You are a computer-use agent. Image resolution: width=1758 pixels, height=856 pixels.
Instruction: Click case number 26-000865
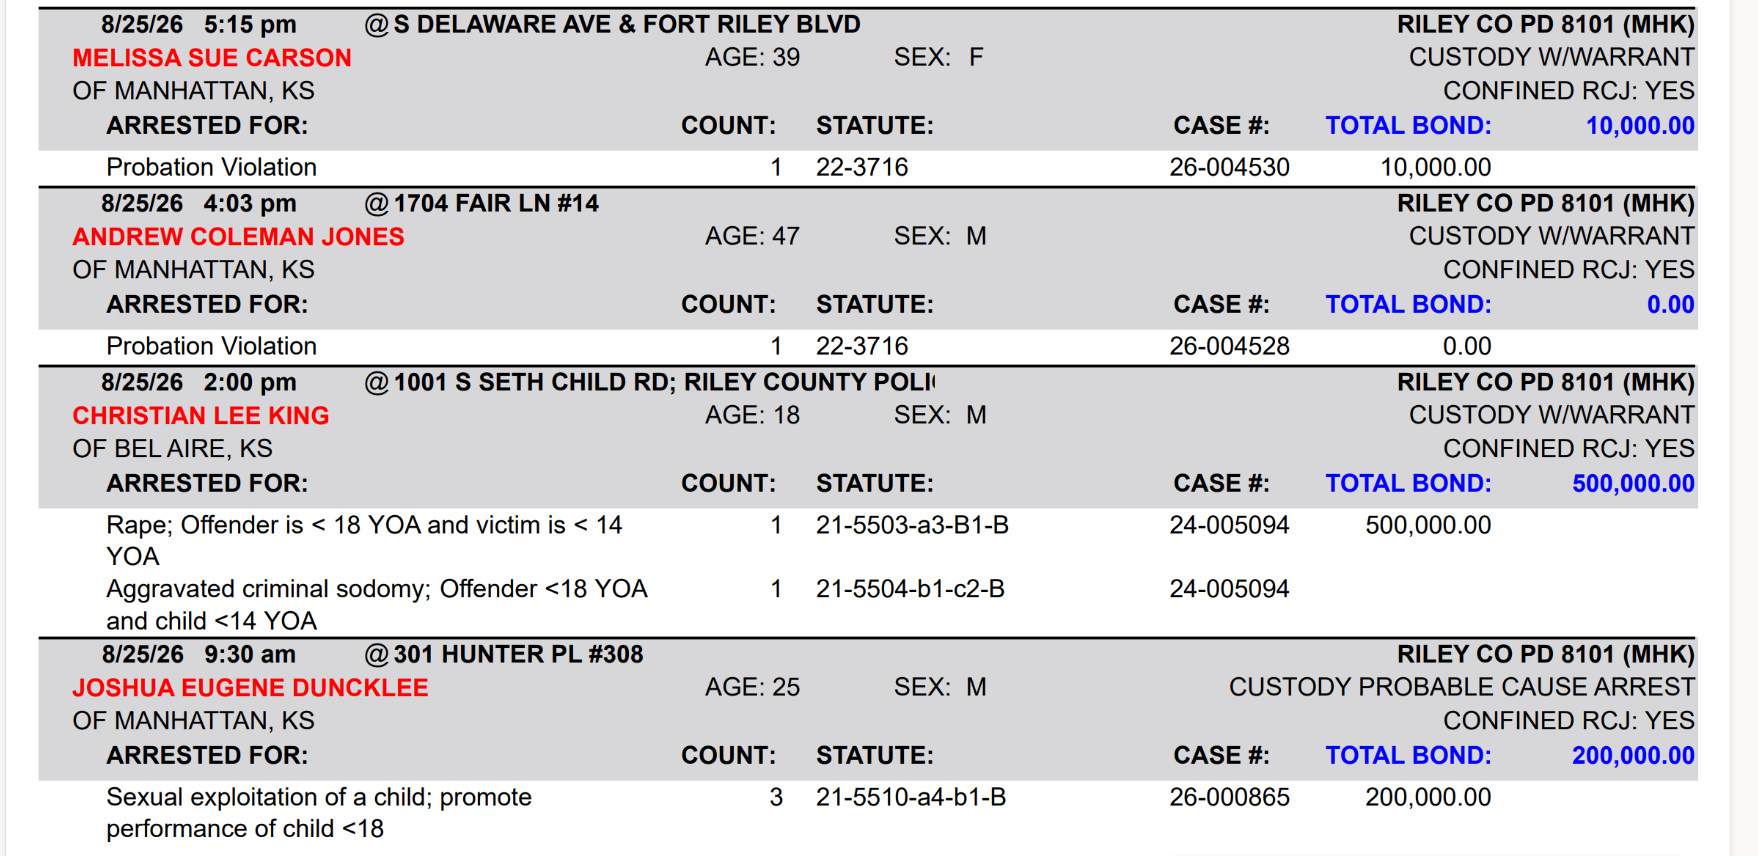tap(1229, 797)
